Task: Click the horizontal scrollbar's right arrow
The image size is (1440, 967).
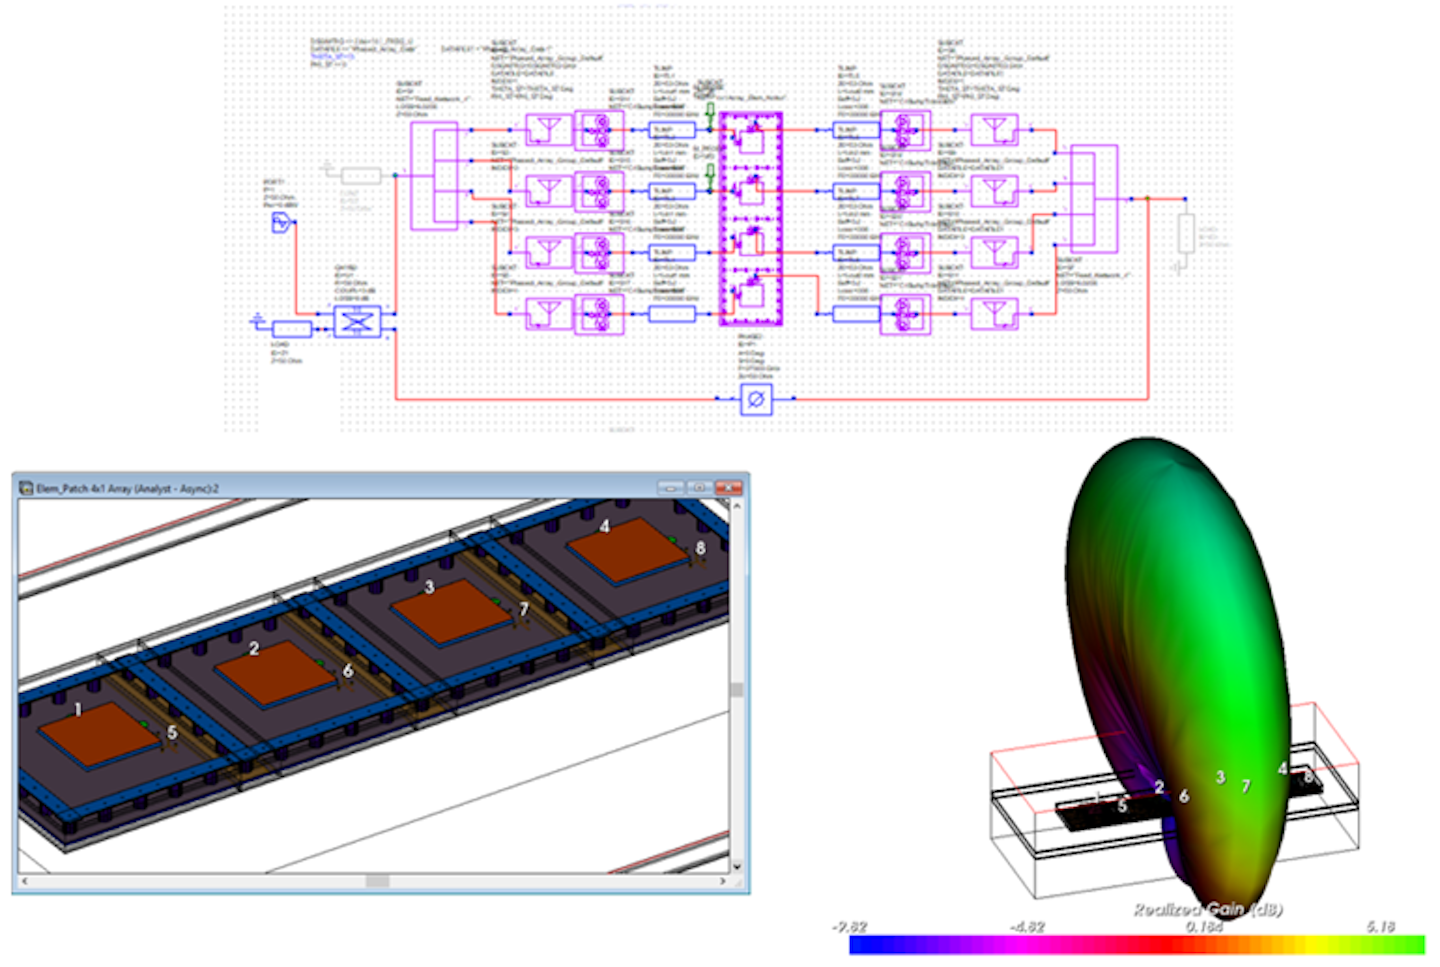Action: tap(723, 881)
